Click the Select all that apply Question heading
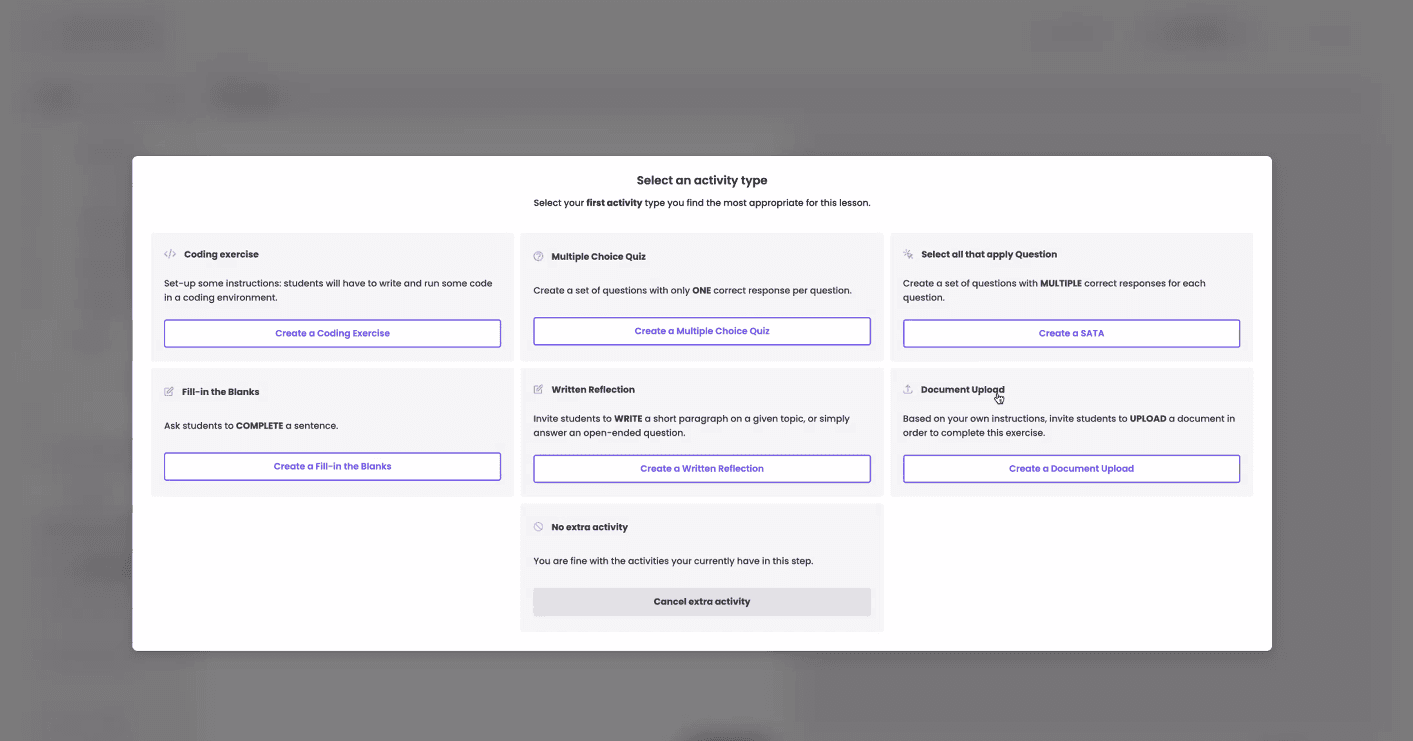Image resolution: width=1413 pixels, height=741 pixels. (988, 254)
